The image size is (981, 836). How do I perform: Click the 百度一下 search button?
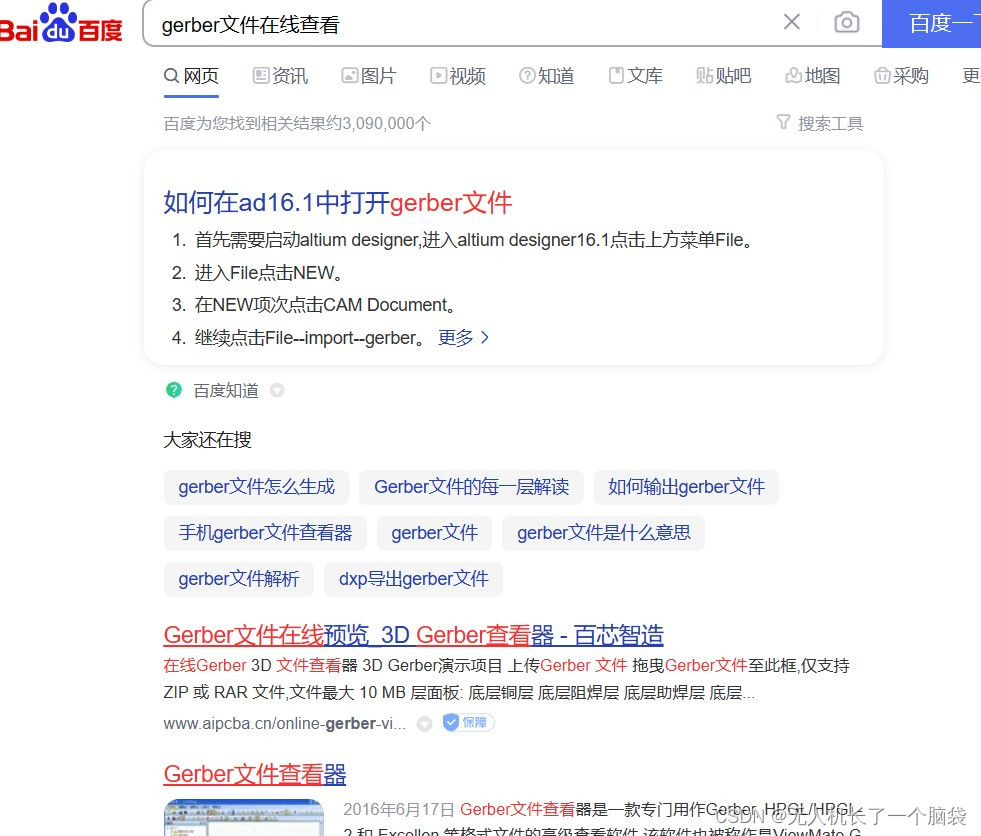pyautogui.click(x=932, y=24)
